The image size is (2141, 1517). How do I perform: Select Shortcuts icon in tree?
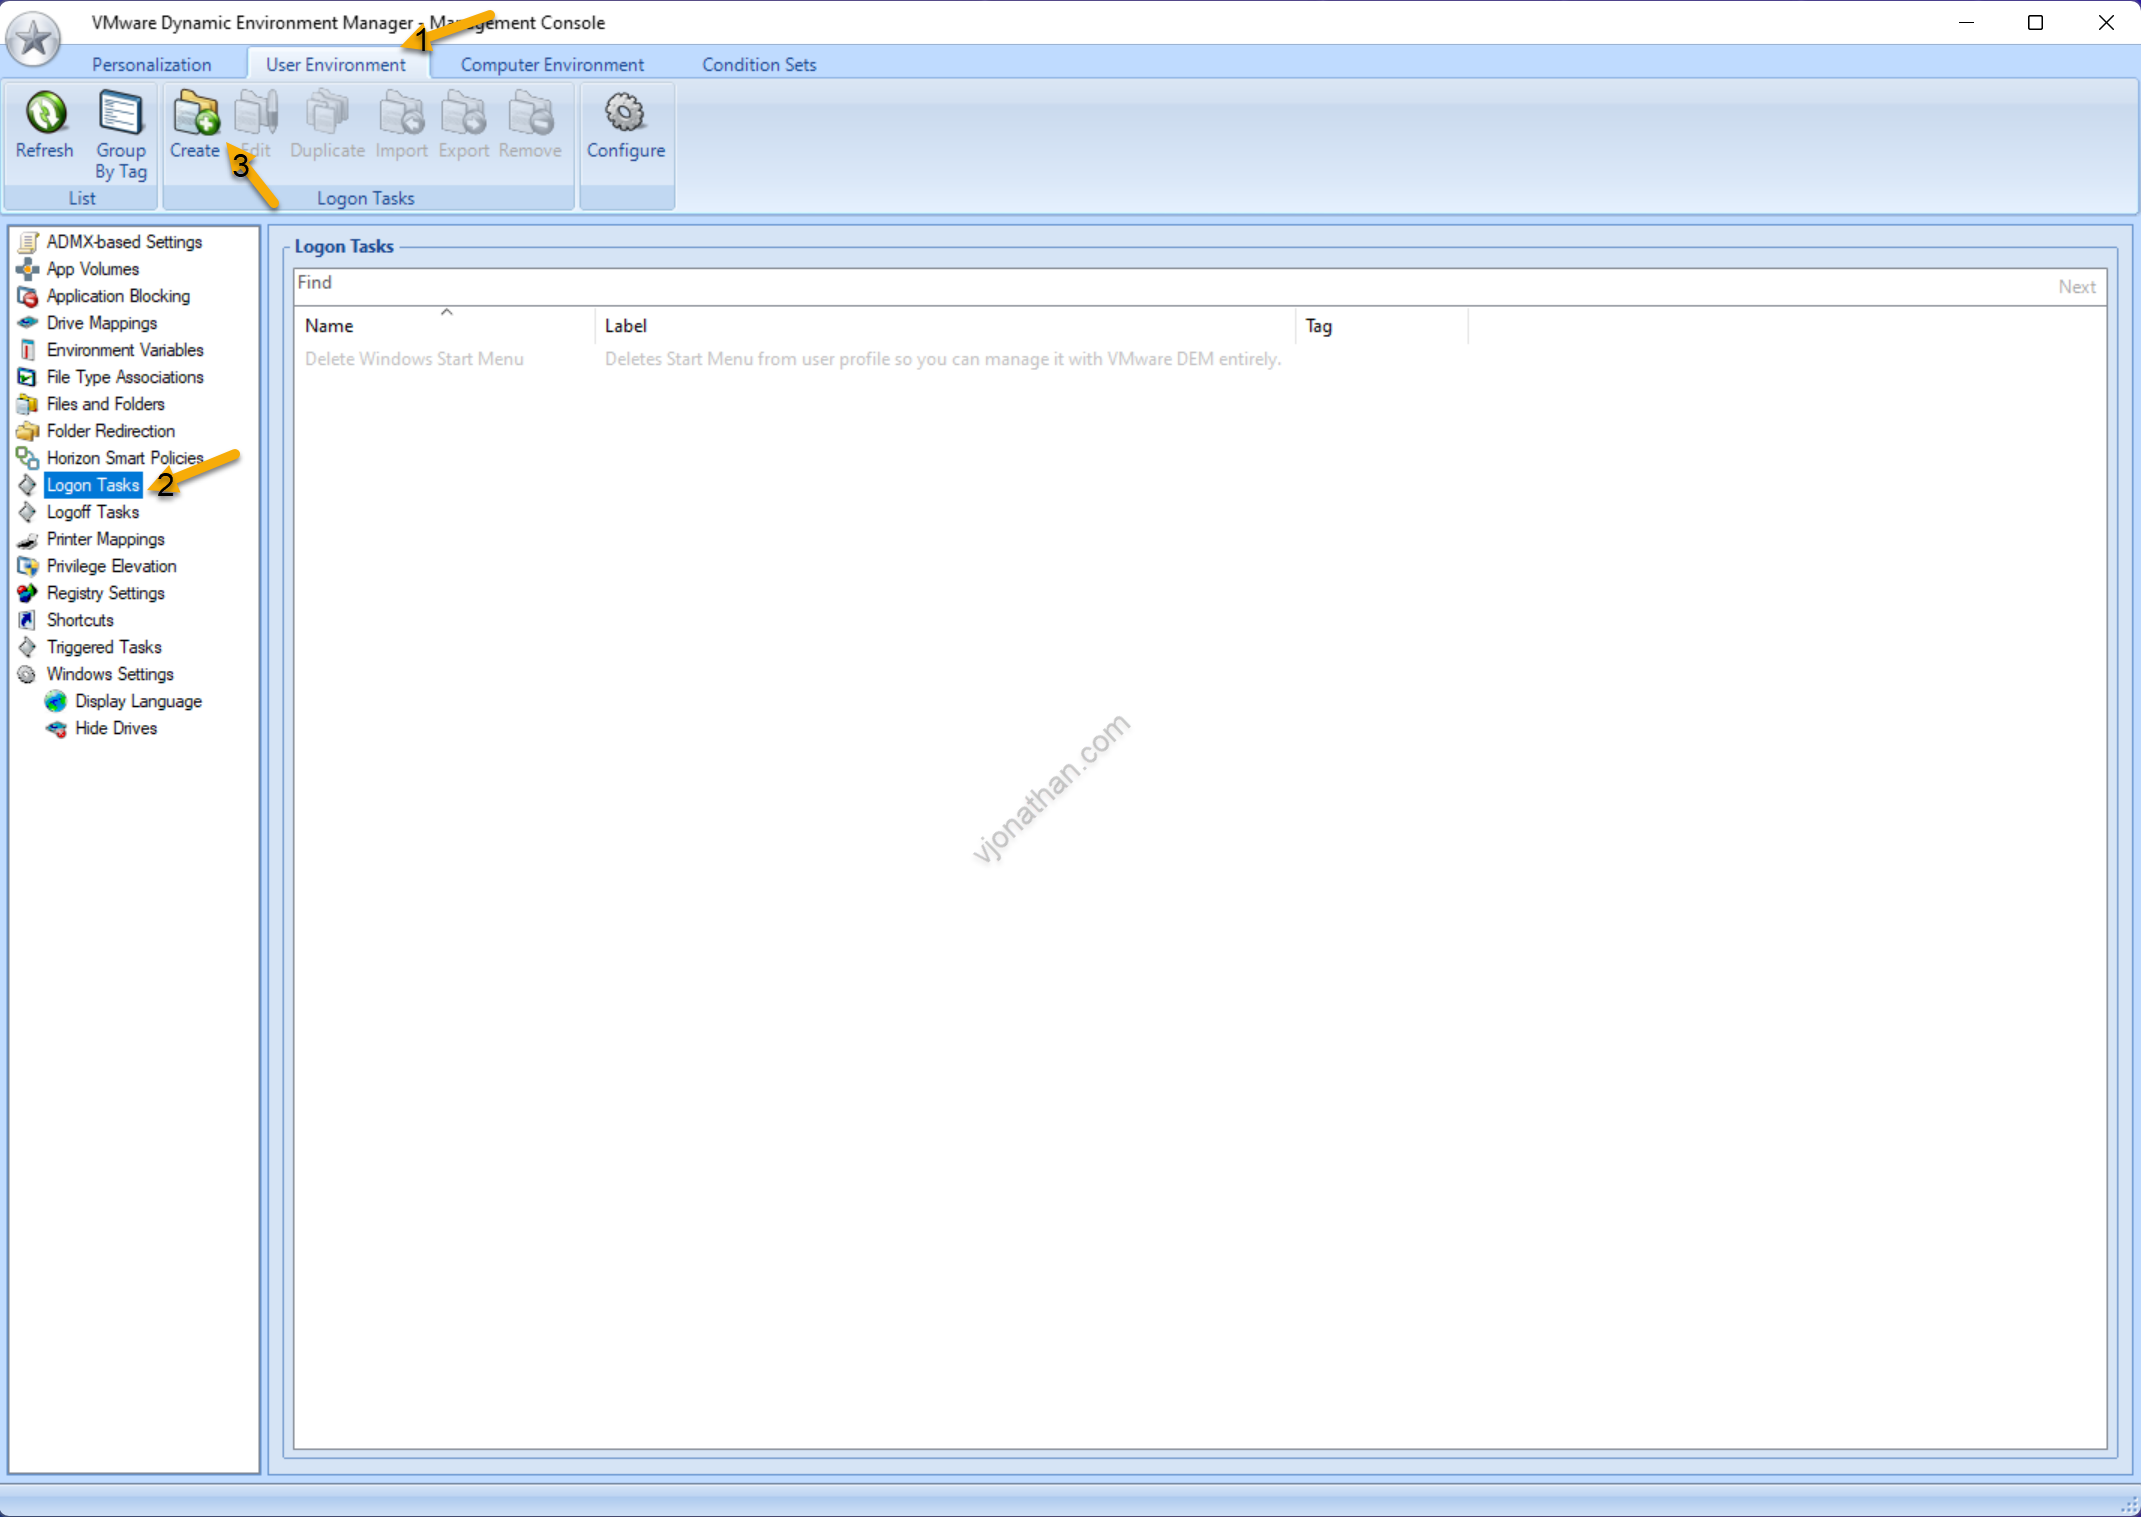pyautogui.click(x=28, y=620)
